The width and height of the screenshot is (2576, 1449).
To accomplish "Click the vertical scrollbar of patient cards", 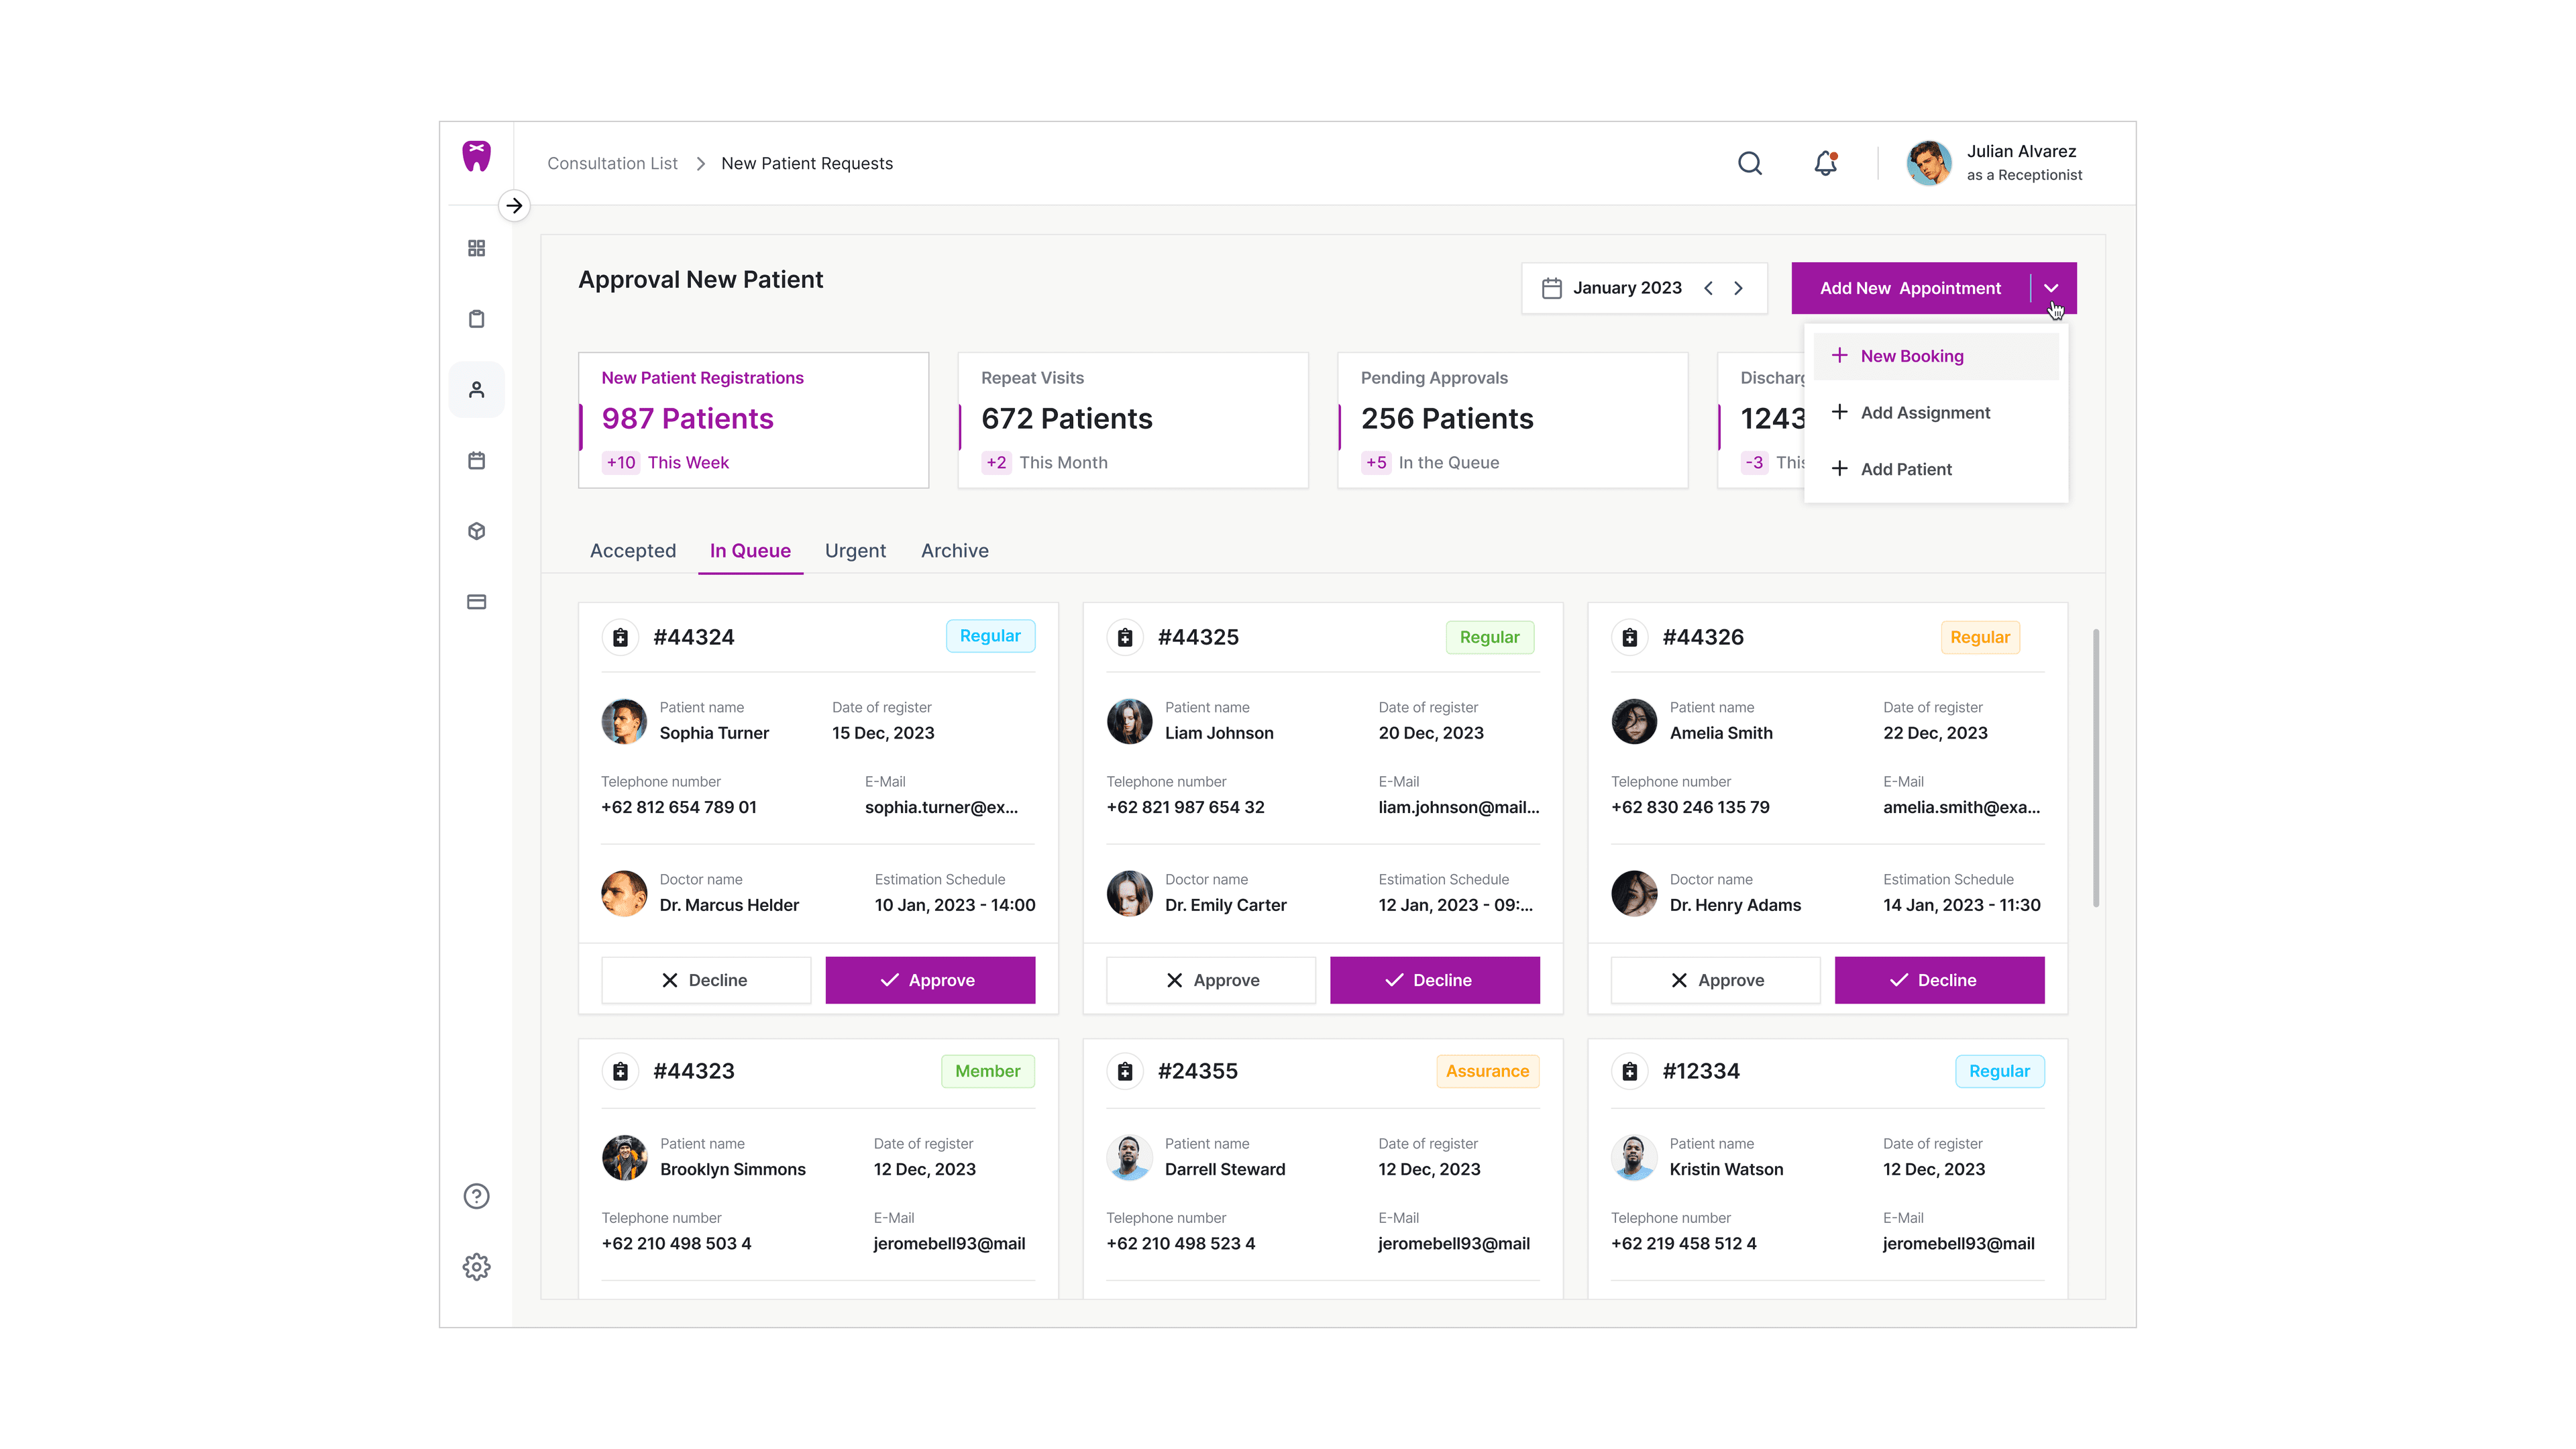I will (x=2095, y=768).
